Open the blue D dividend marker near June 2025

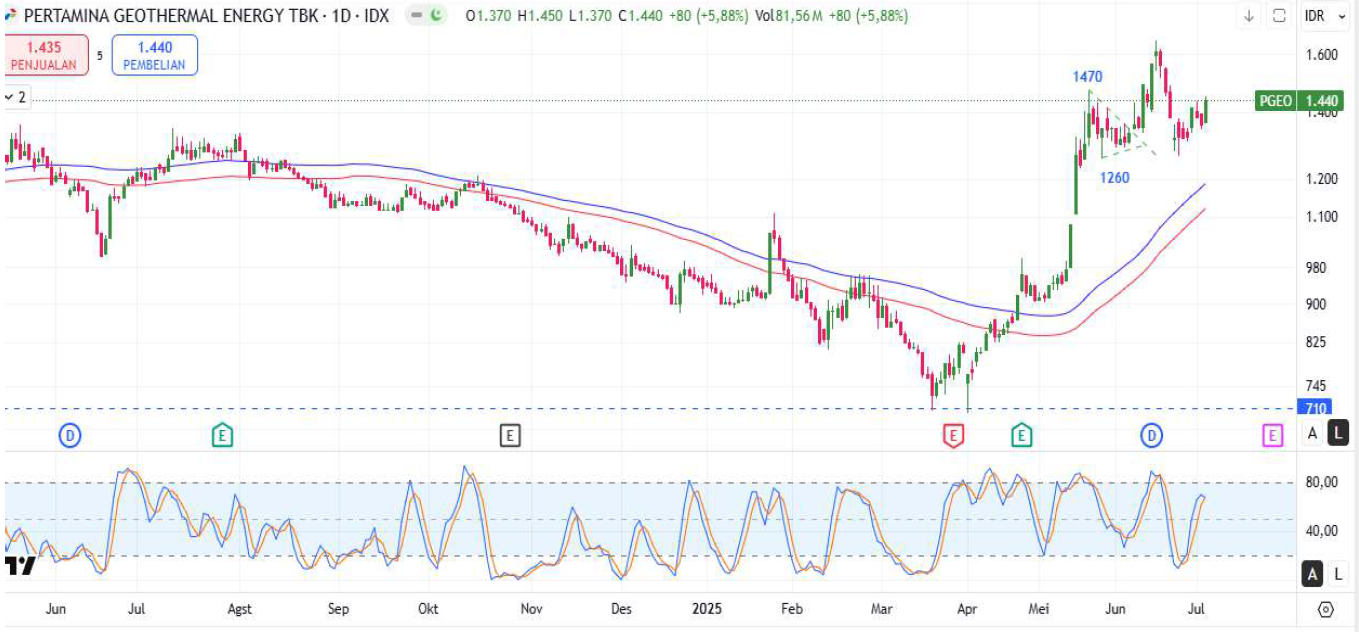click(x=1152, y=435)
